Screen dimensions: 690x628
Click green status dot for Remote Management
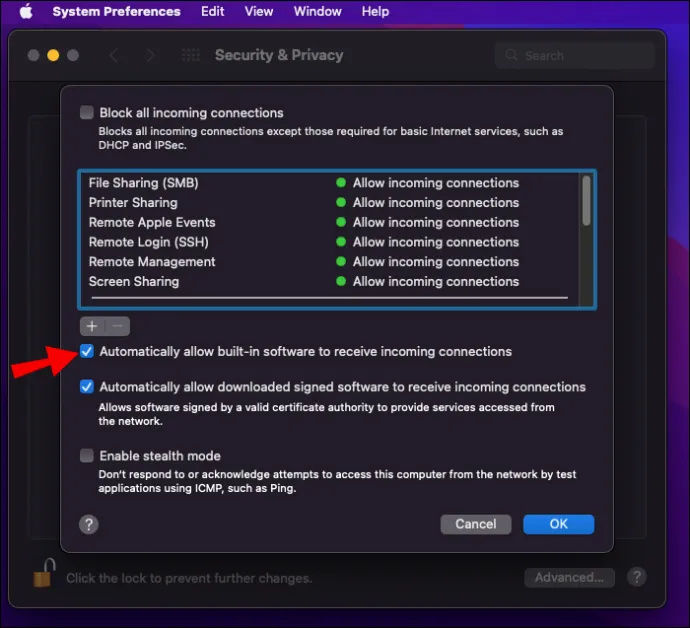[341, 262]
